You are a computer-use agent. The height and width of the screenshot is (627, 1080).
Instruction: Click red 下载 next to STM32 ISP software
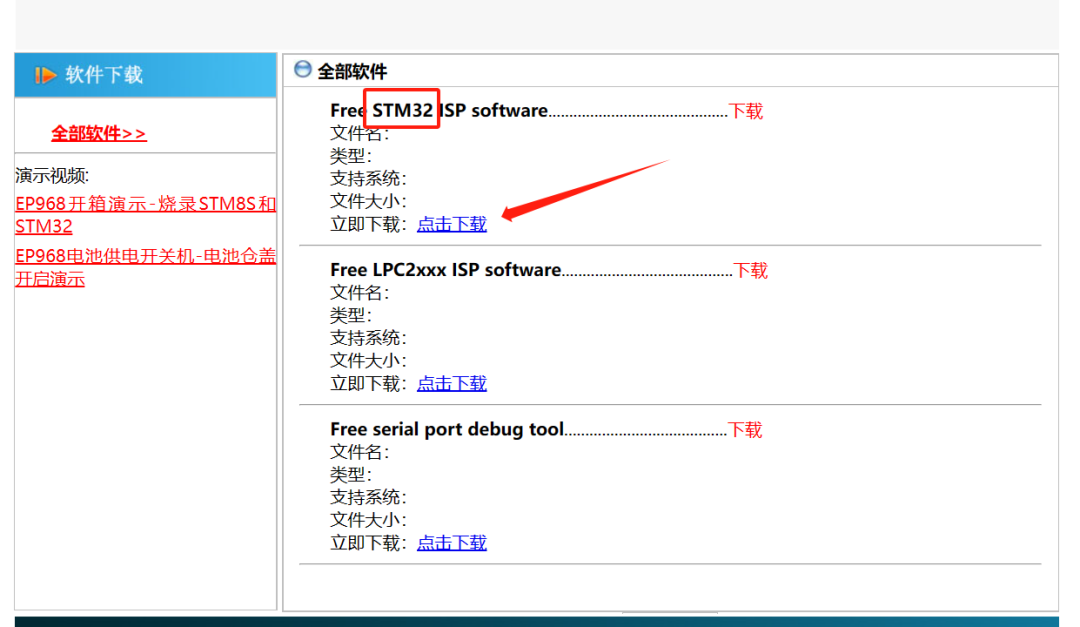point(745,111)
